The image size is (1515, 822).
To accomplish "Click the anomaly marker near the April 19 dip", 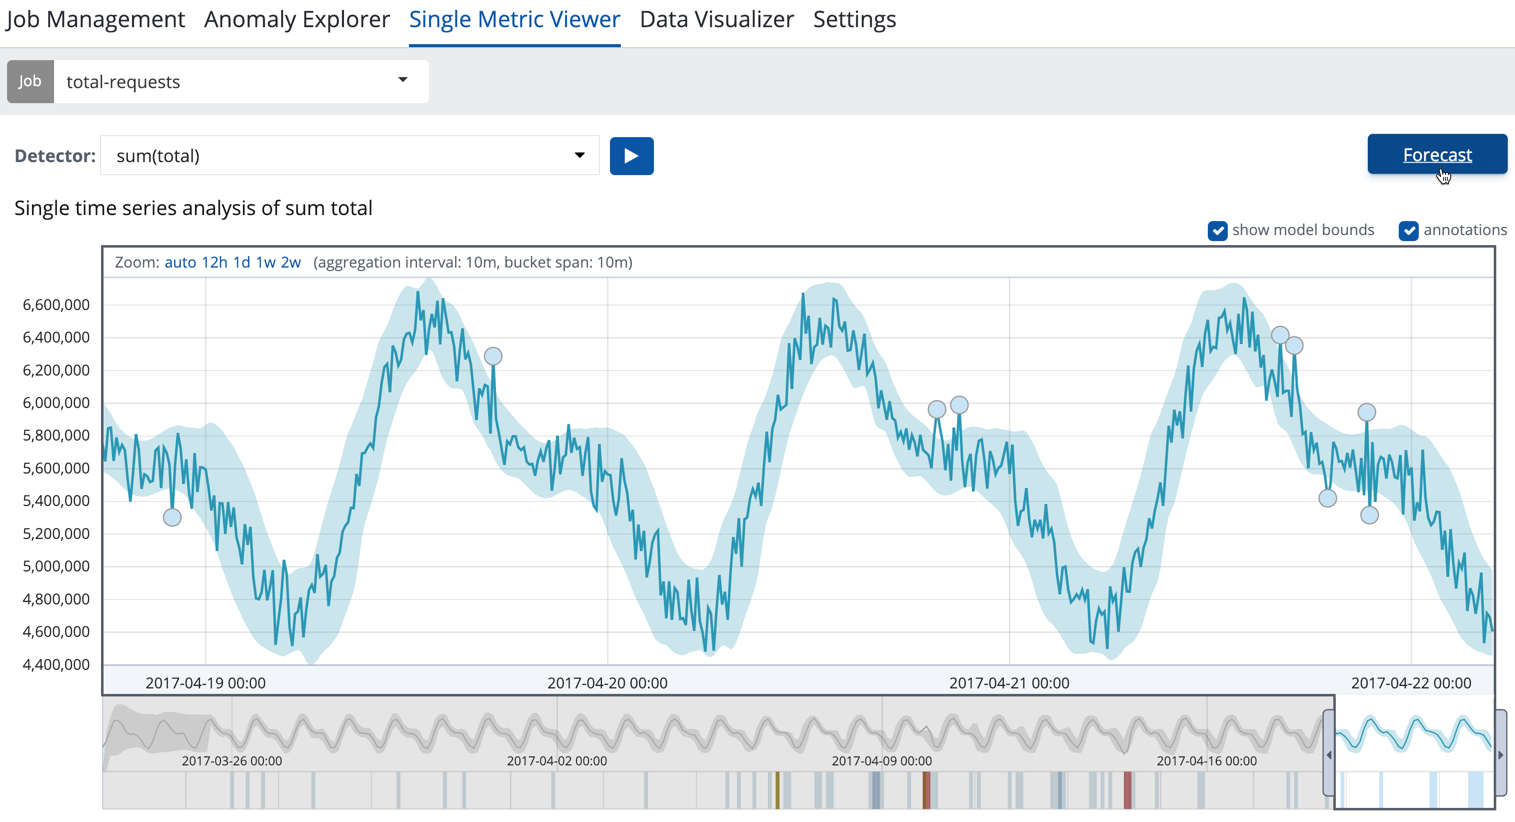I will [x=172, y=517].
